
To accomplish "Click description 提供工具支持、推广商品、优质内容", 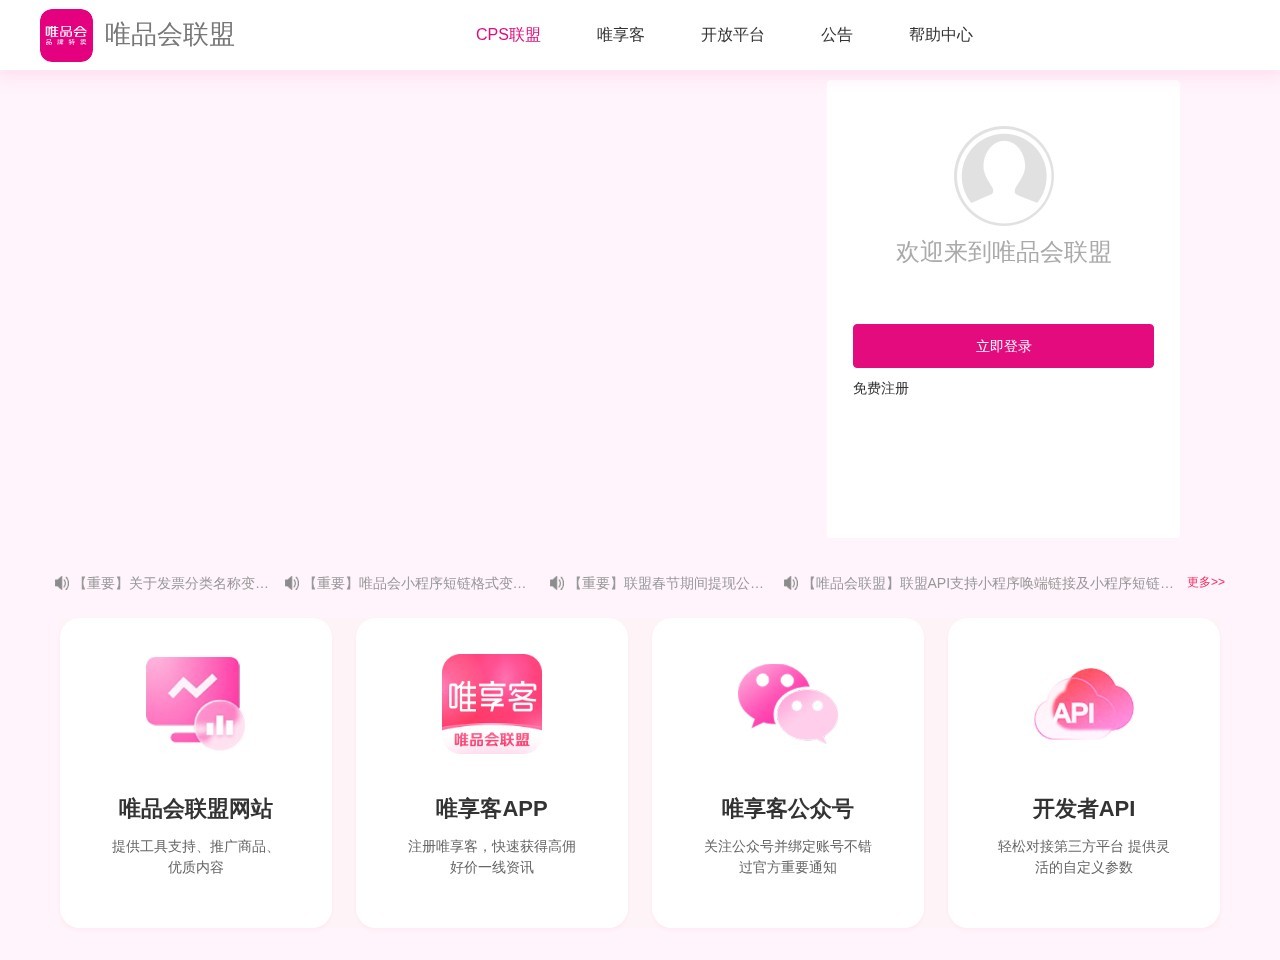I will point(196,857).
